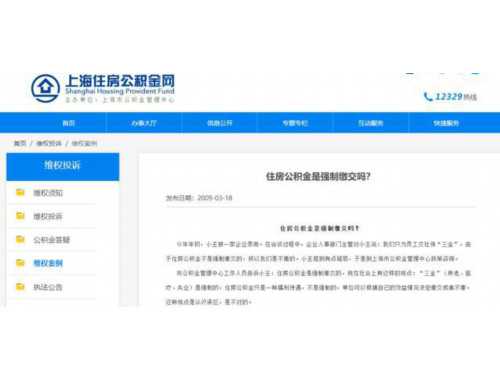
Task: Open the 办事大厅 navigation menu
Action: click(144, 123)
